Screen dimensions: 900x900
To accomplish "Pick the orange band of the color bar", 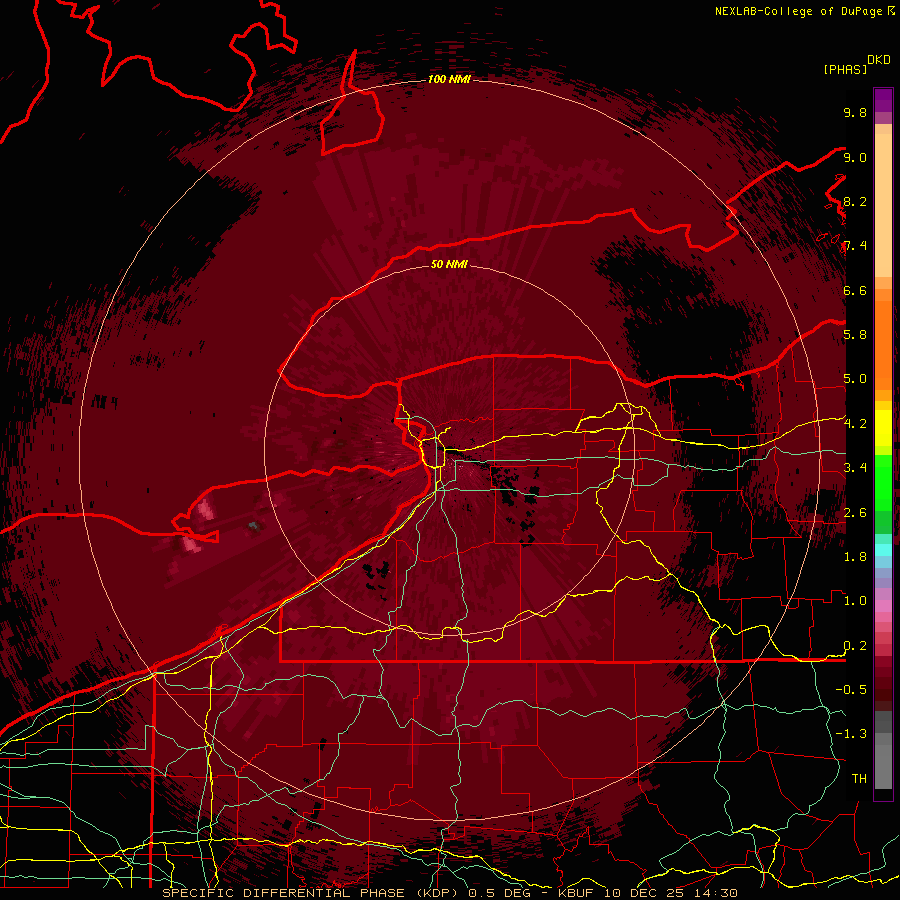I will [x=883, y=344].
